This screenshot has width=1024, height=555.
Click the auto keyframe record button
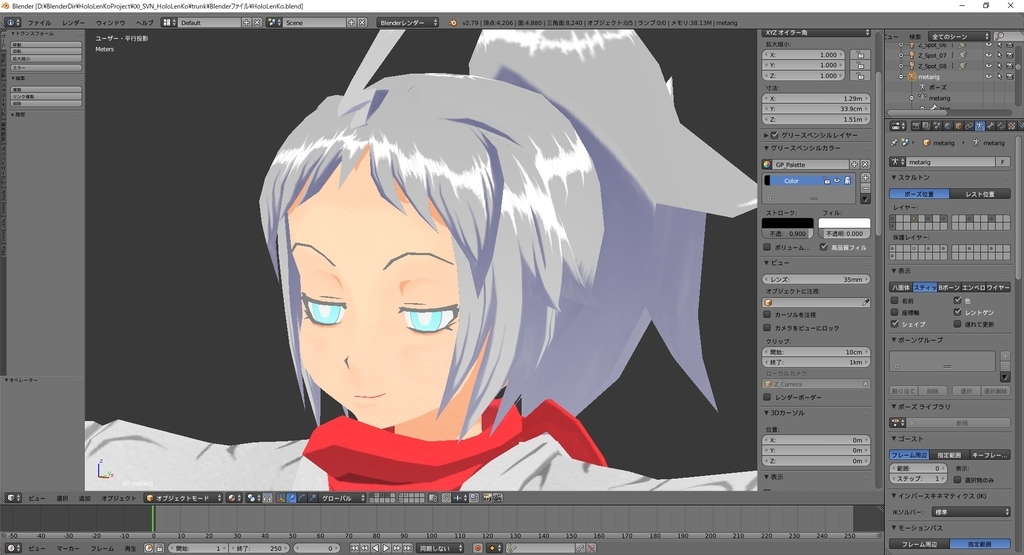click(477, 548)
